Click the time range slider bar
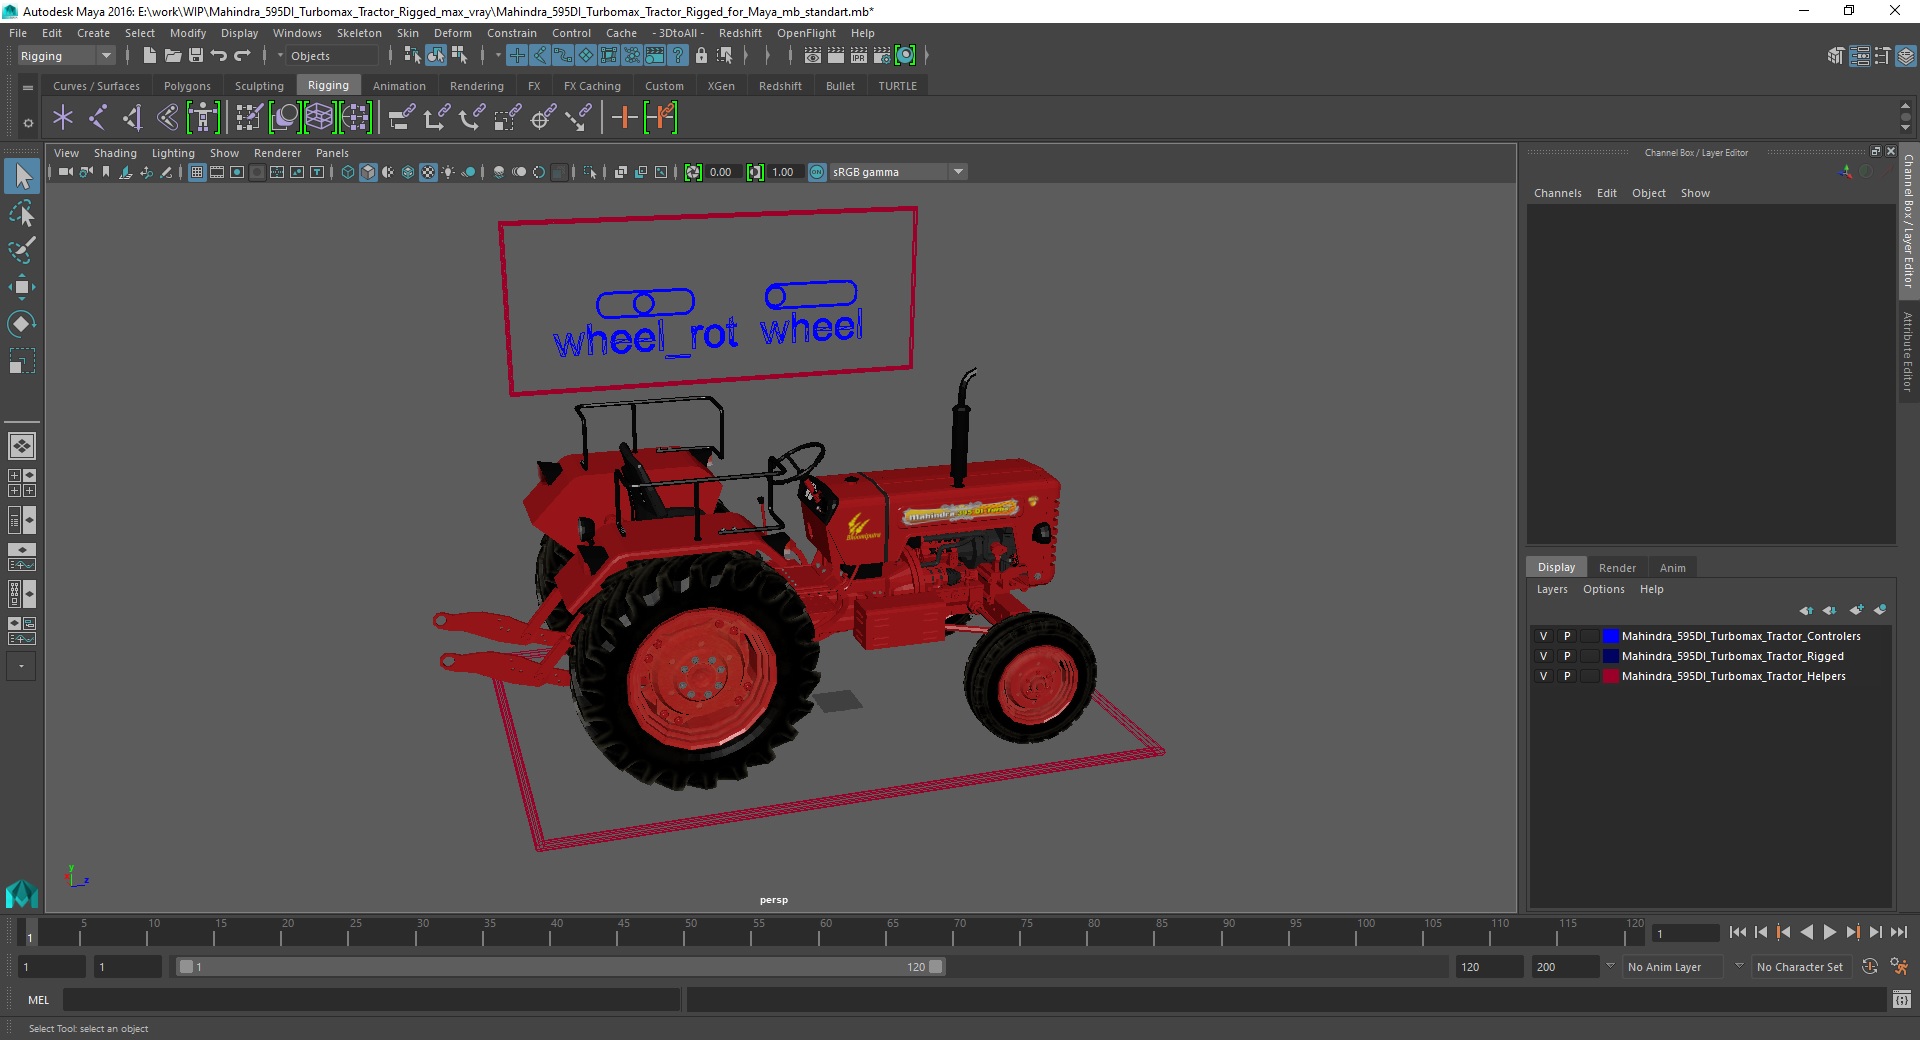This screenshot has width=1920, height=1040. pos(560,967)
